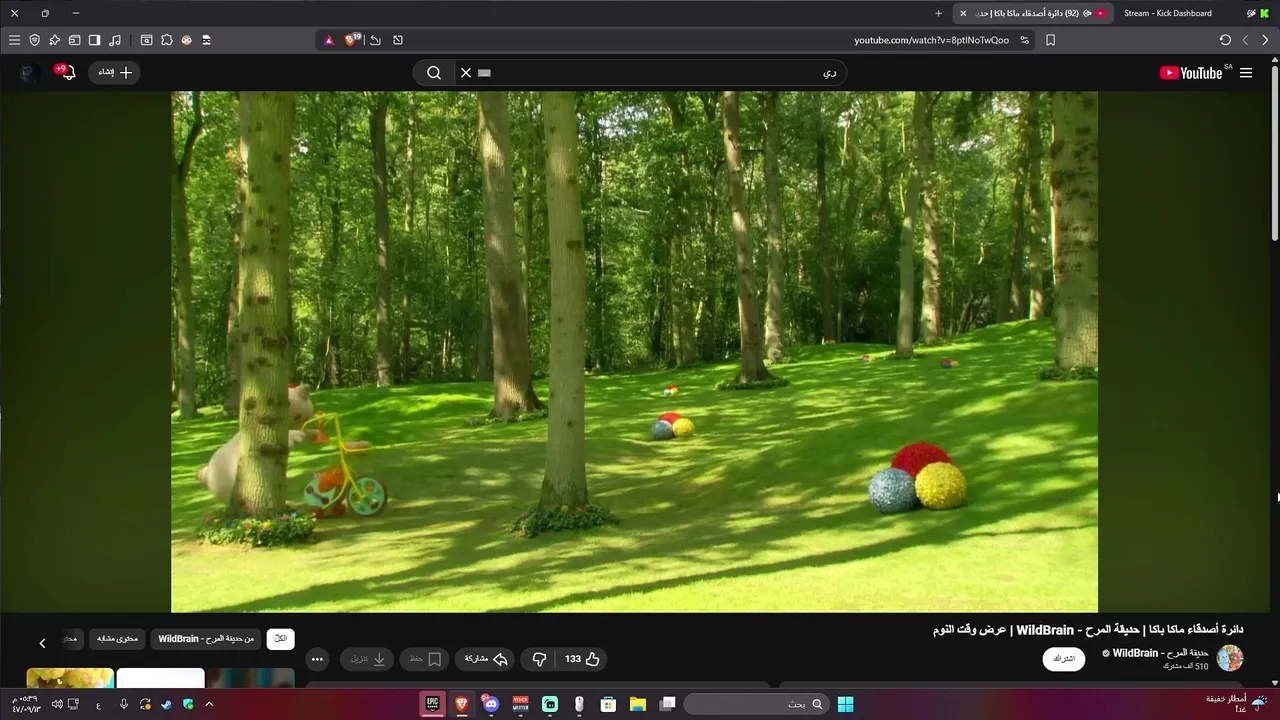Open YouTube notifications bell
Image resolution: width=1280 pixels, height=720 pixels.
click(x=66, y=72)
